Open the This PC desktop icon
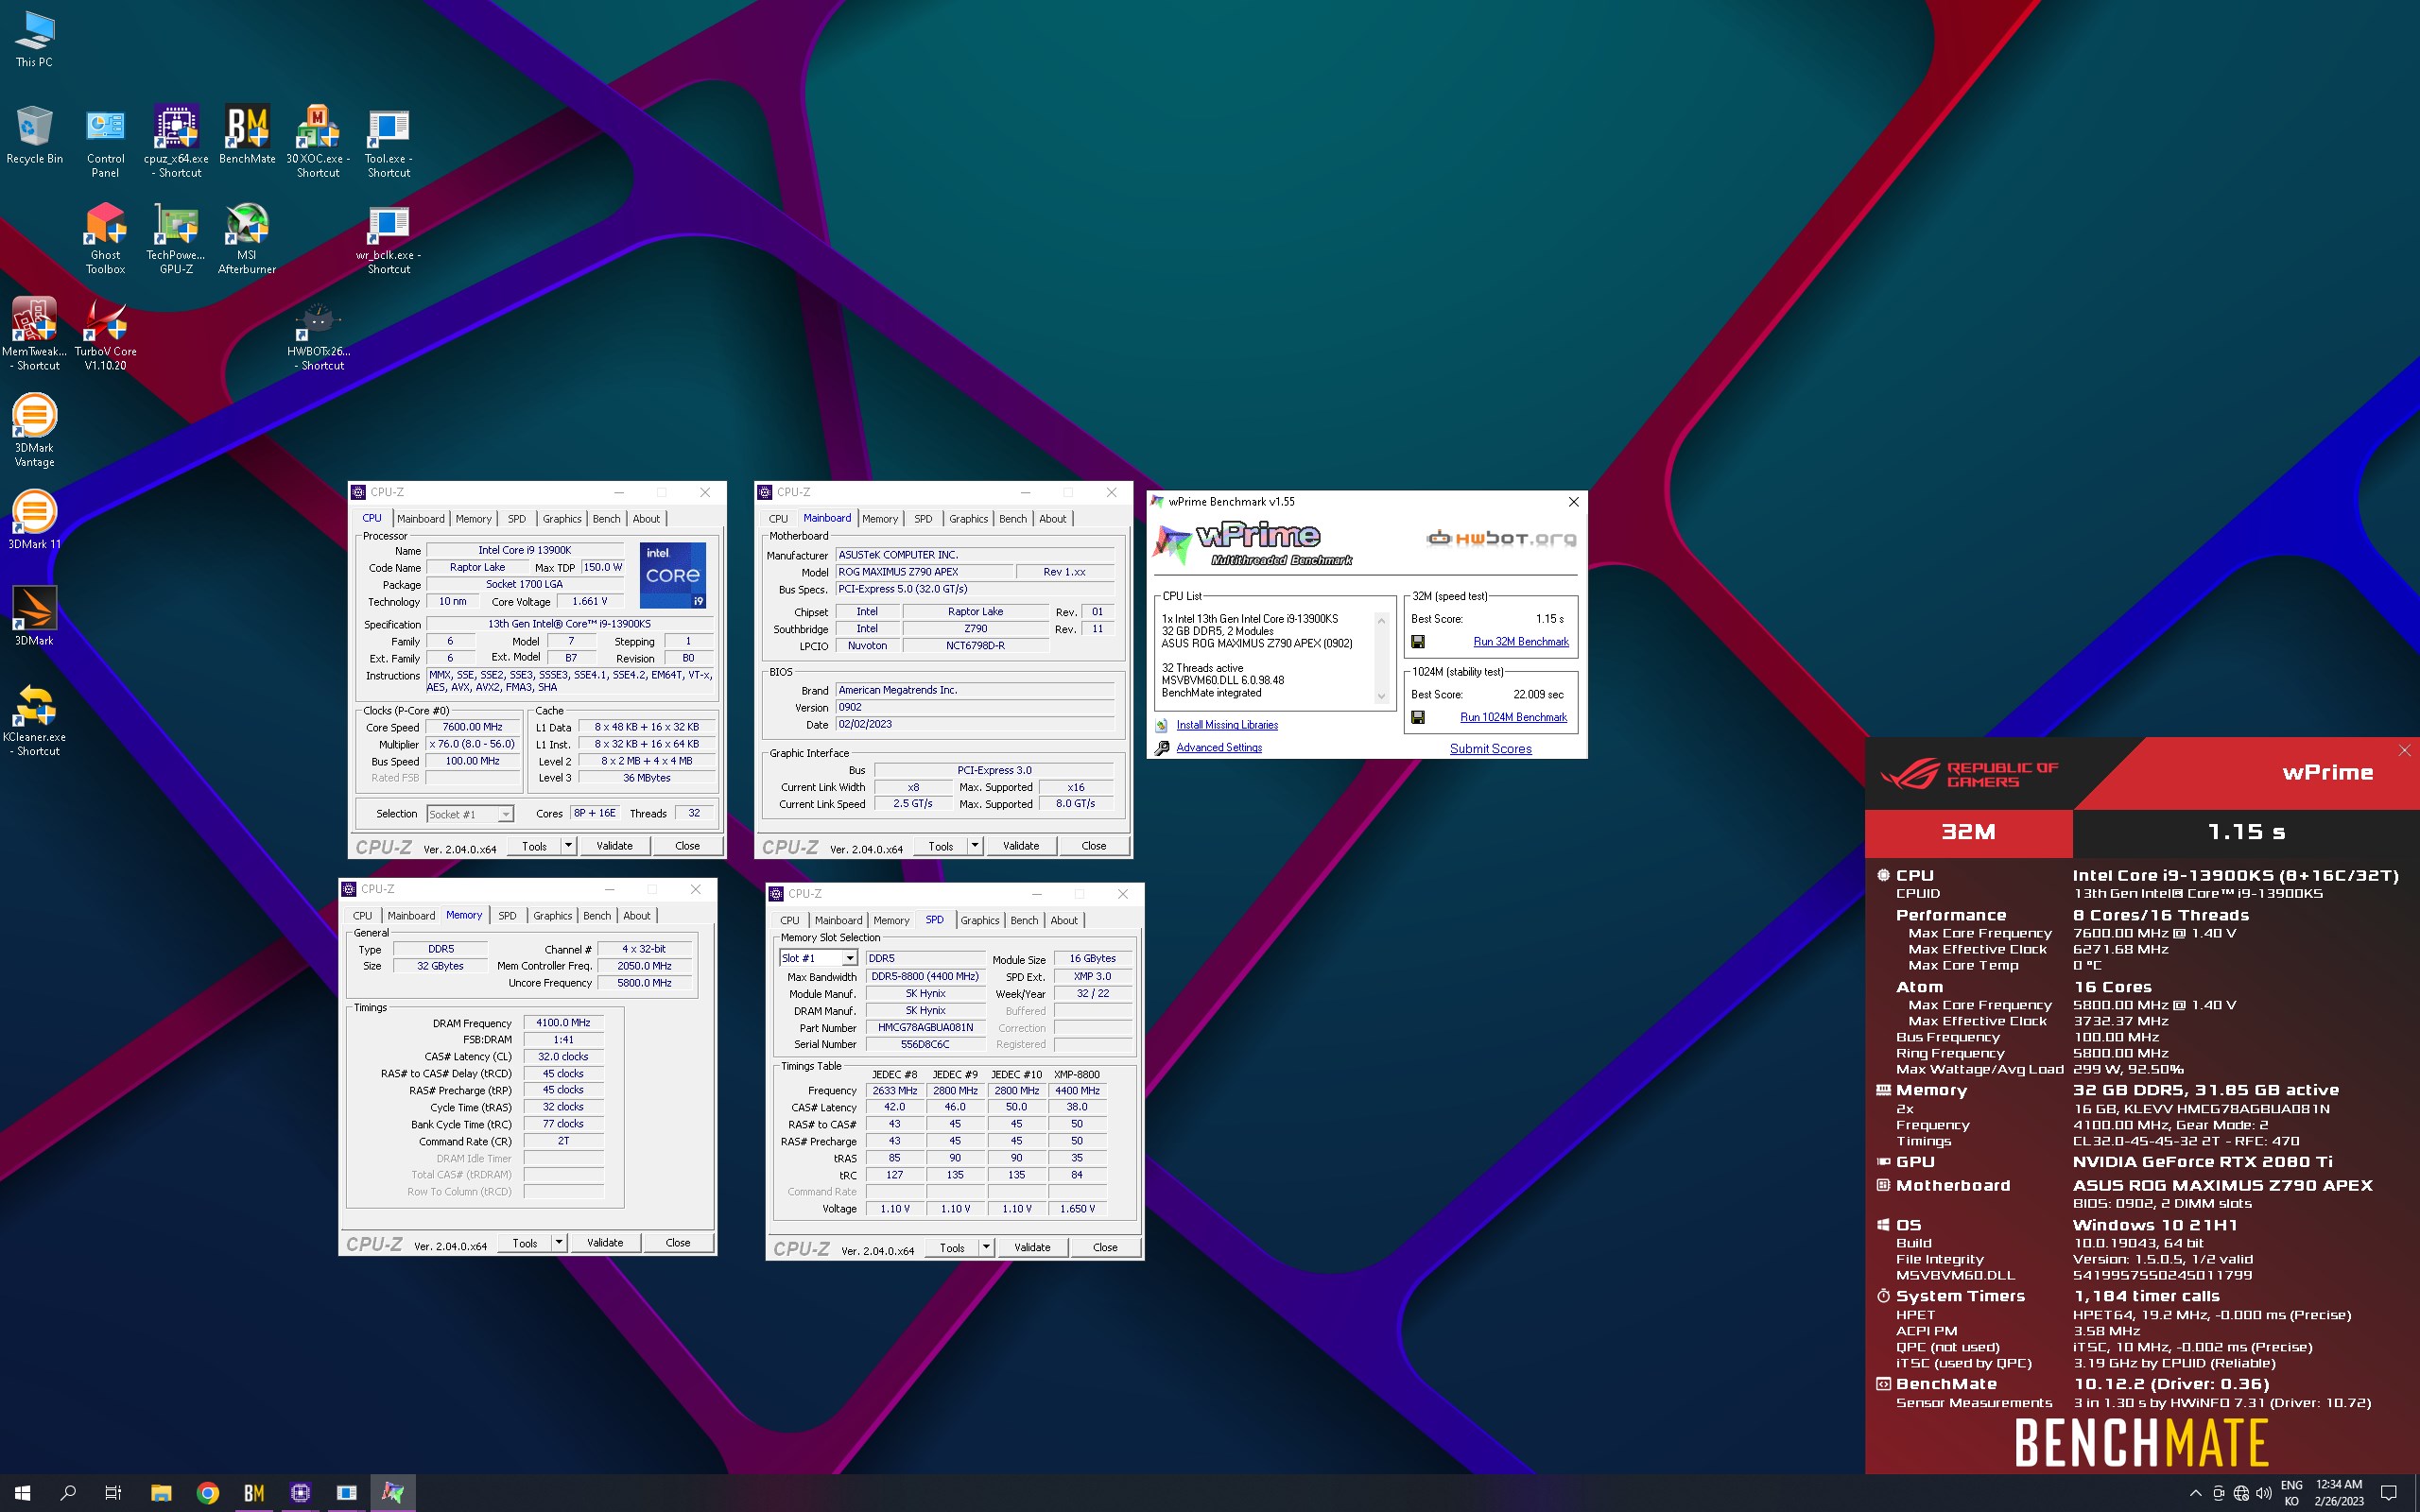Viewport: 2420px width, 1512px height. (x=34, y=40)
